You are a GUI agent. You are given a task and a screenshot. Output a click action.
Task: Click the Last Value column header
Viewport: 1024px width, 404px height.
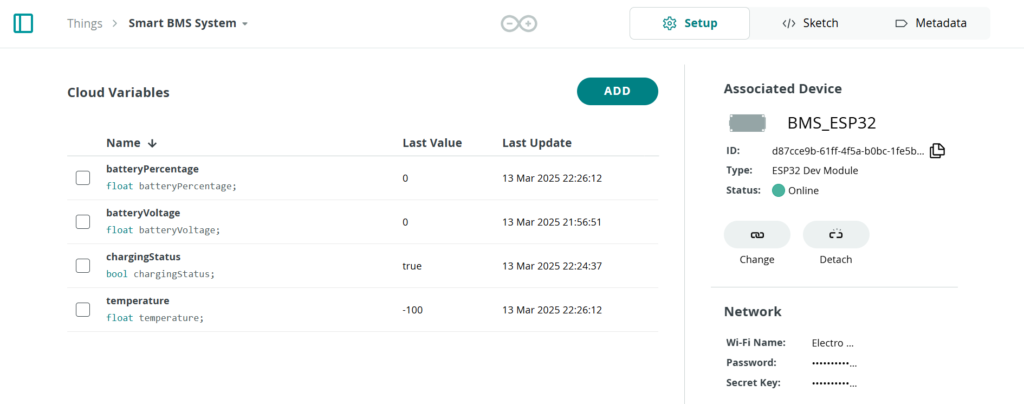(x=432, y=143)
